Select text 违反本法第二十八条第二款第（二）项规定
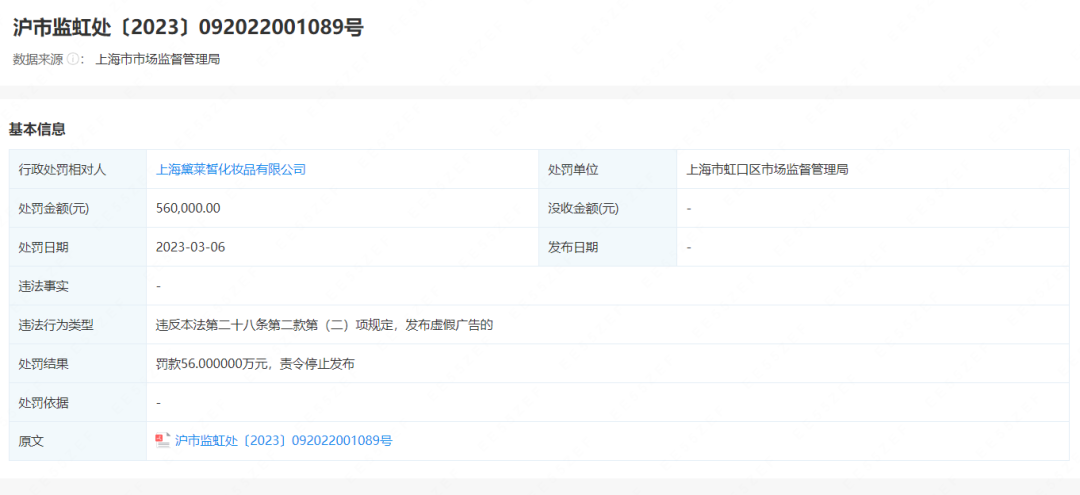This screenshot has height=495, width=1080. [273, 325]
